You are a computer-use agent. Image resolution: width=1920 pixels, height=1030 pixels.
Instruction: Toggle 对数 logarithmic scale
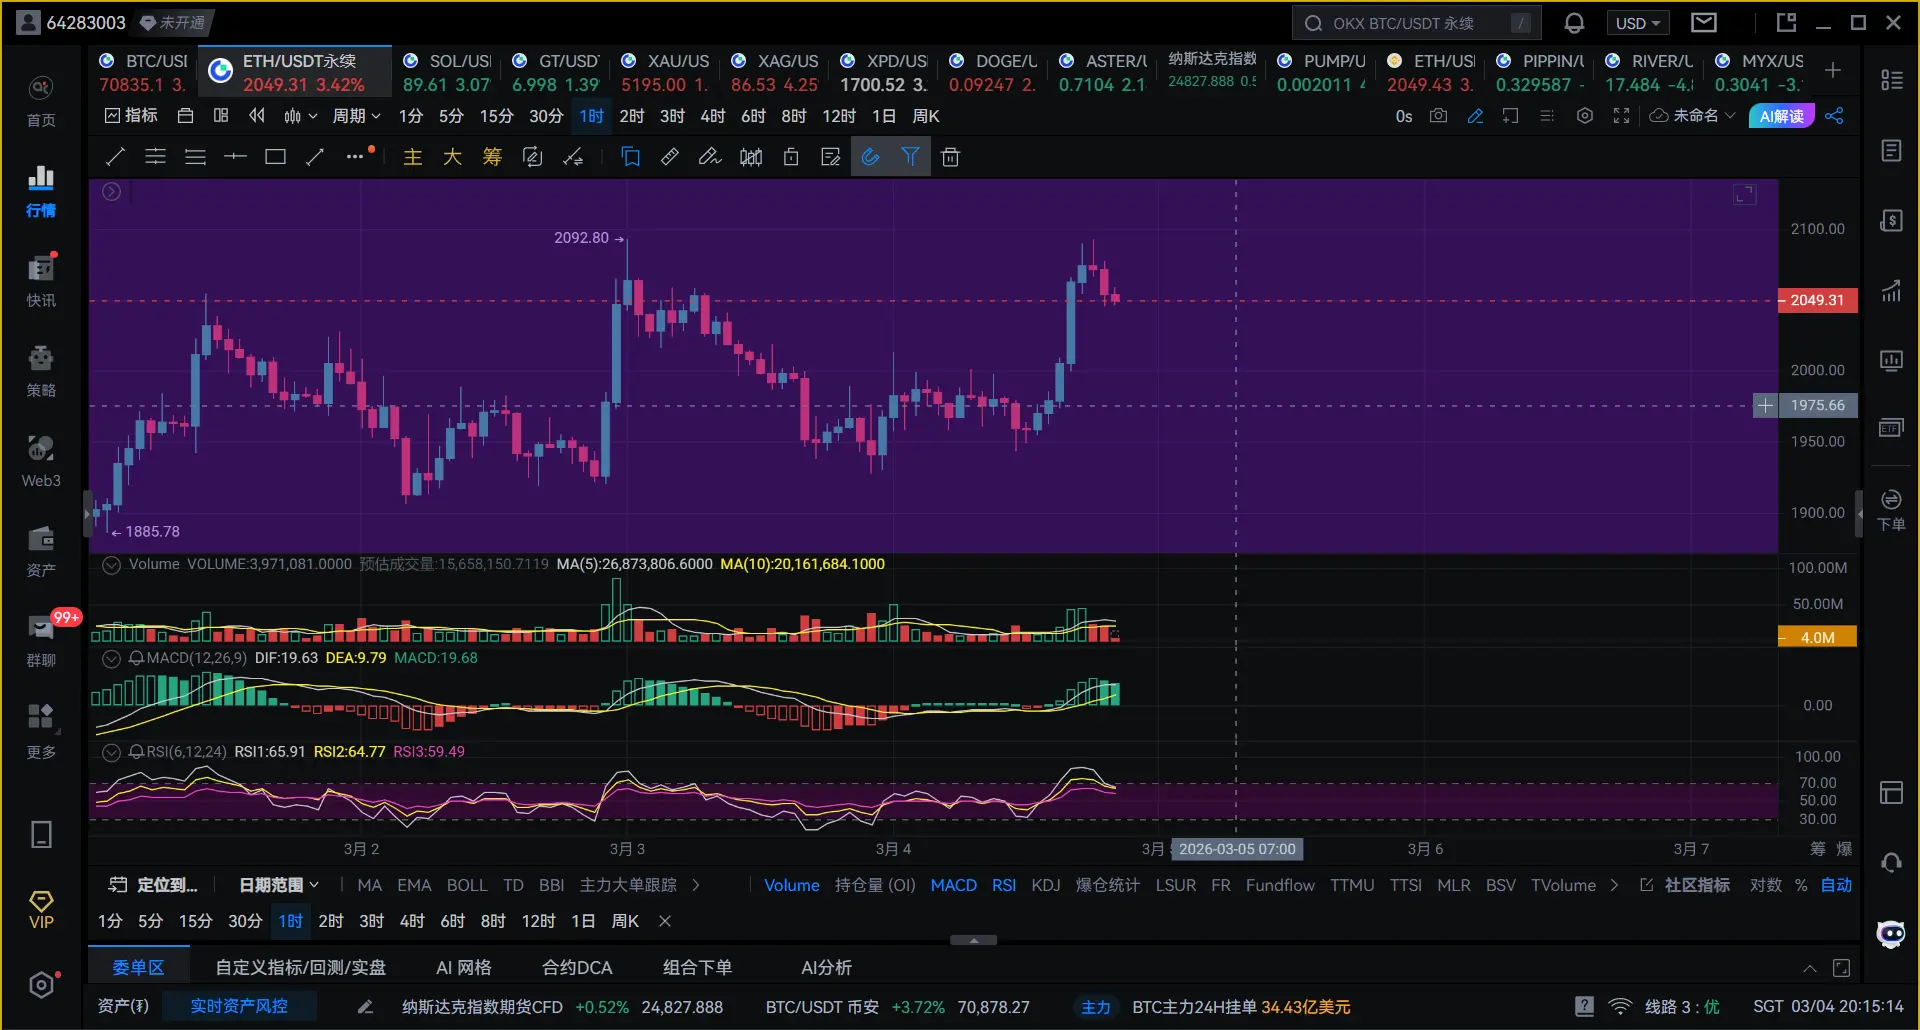pos(1766,885)
